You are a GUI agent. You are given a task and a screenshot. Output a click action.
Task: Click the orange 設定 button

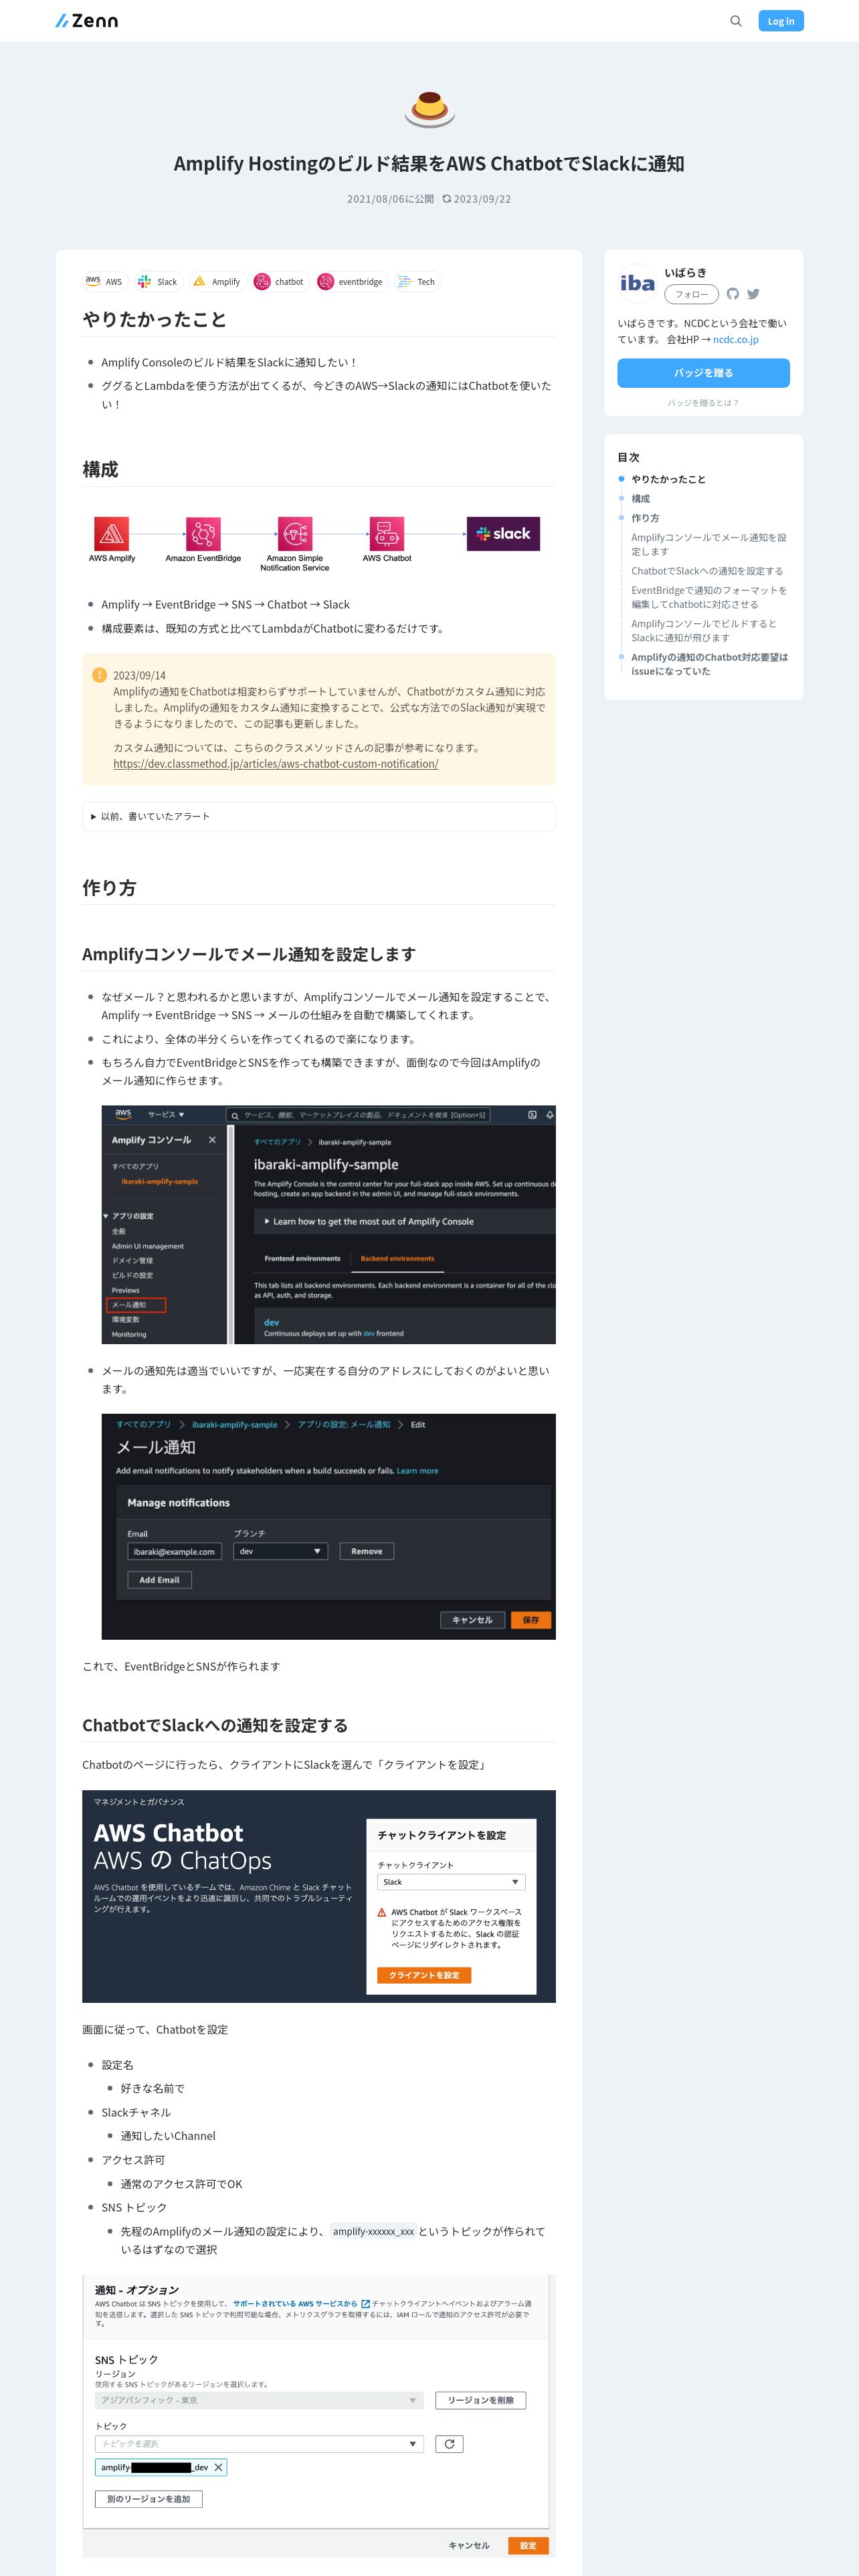528,2545
